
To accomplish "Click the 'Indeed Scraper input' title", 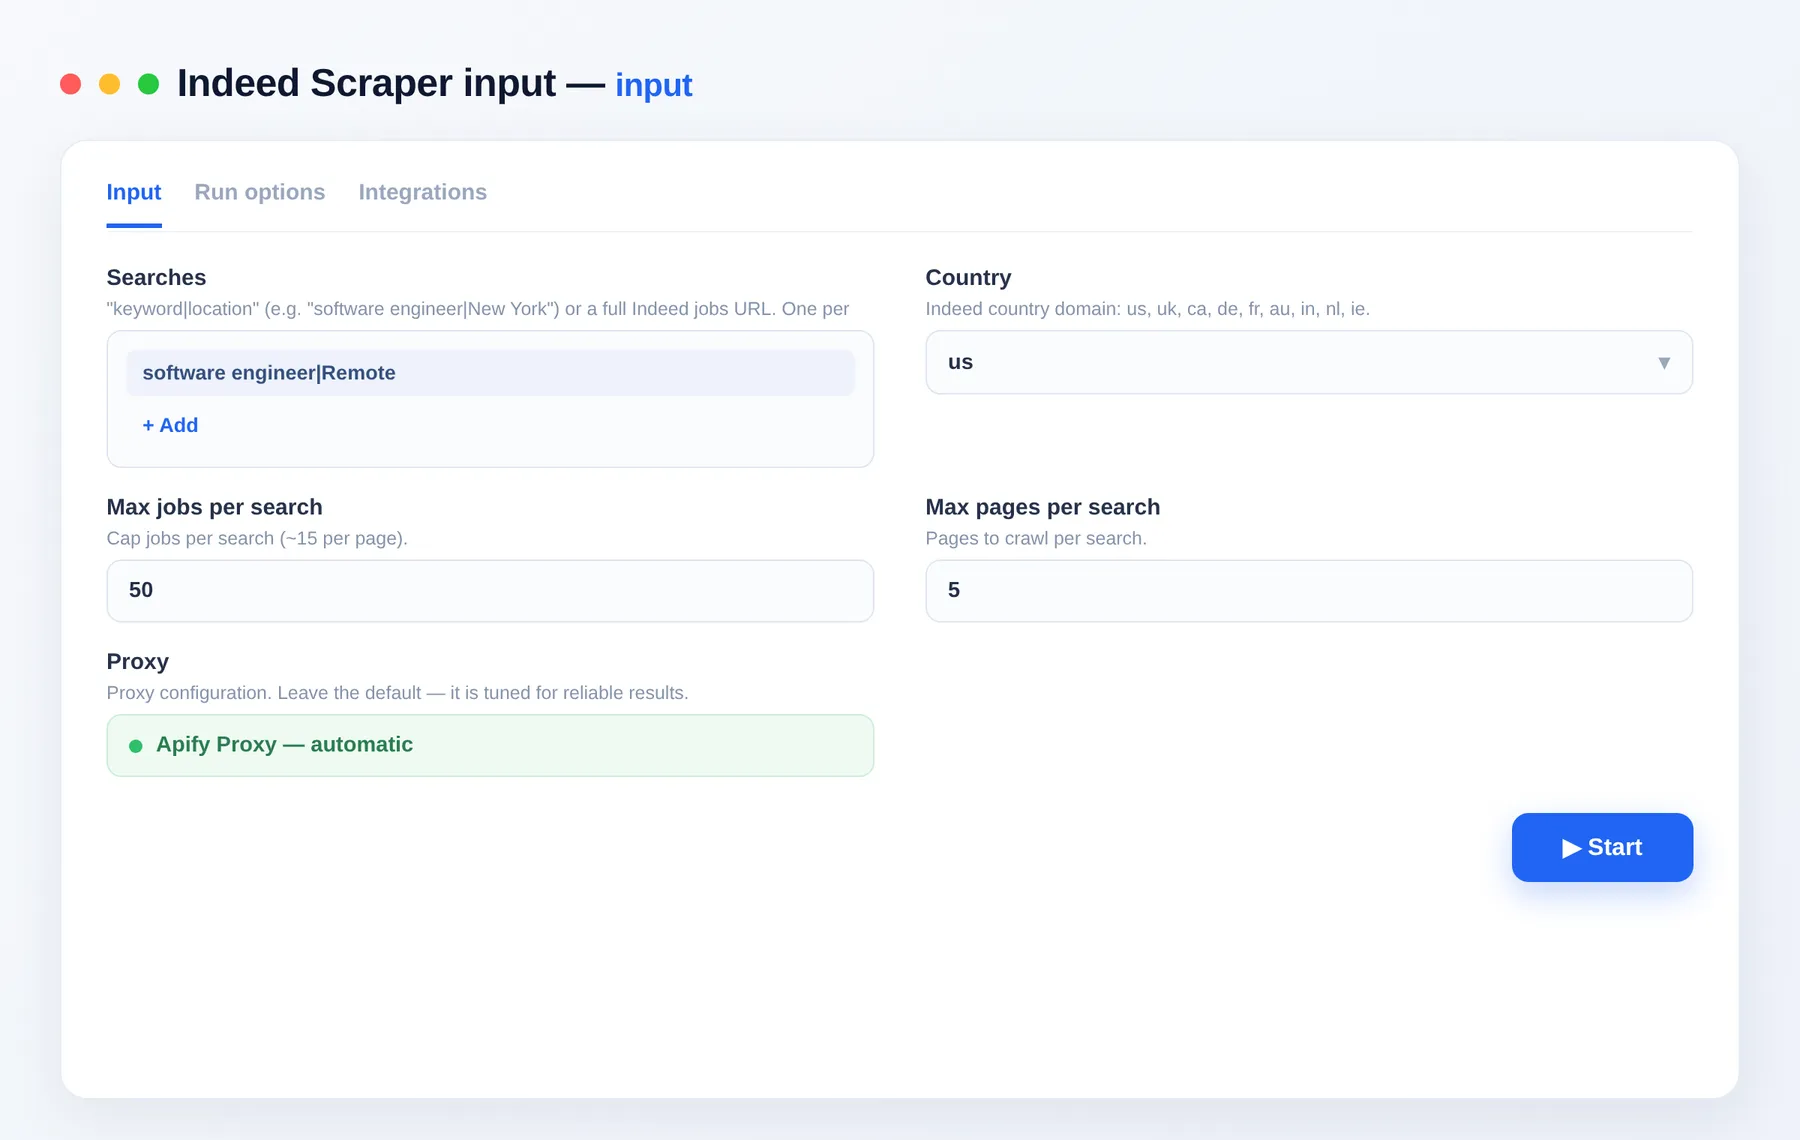I will click(x=366, y=83).
